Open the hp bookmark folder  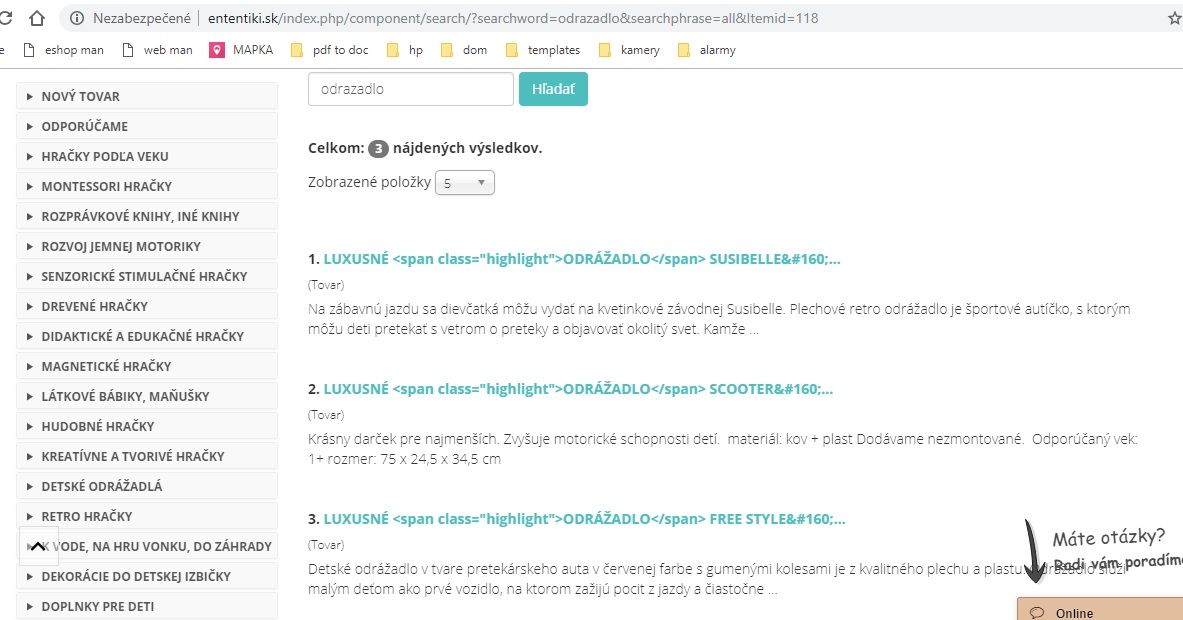pos(404,50)
